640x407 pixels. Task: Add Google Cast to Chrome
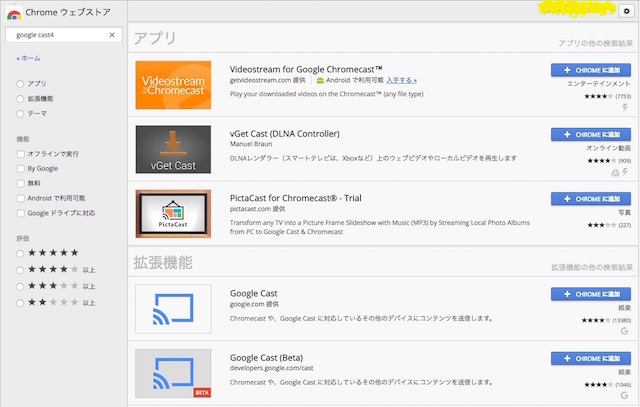pos(591,294)
